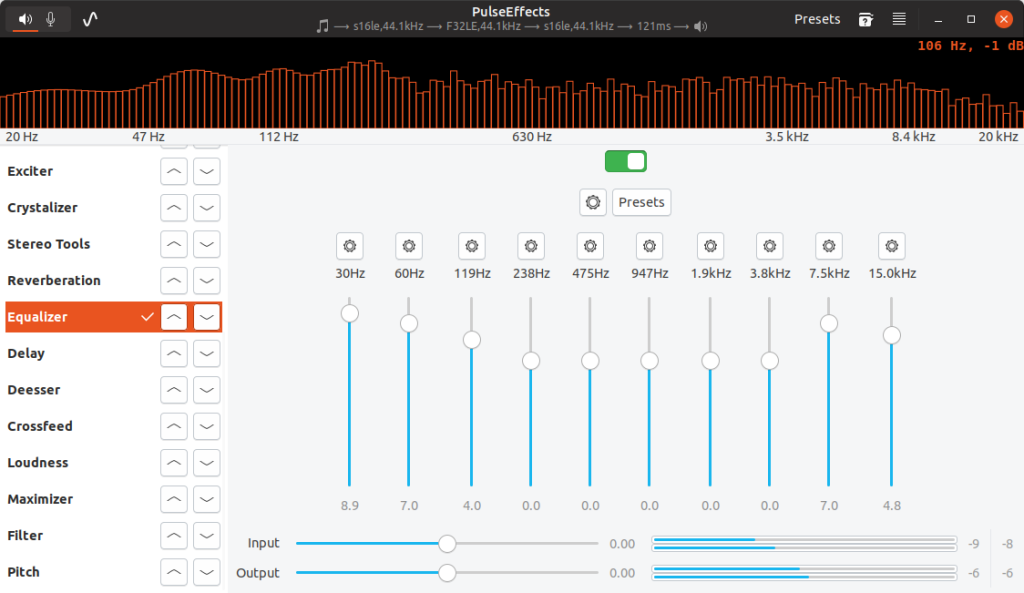Open settings gear for the 947Hz band
The height and width of the screenshot is (593, 1024).
coord(649,246)
